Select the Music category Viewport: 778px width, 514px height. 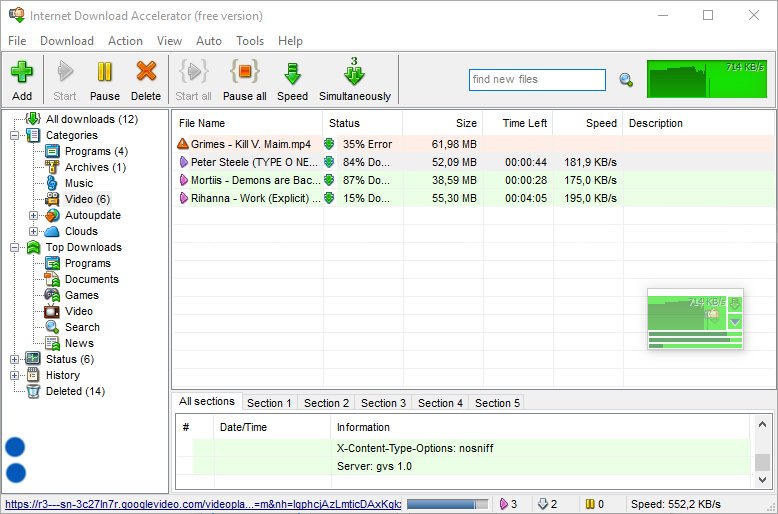79,183
